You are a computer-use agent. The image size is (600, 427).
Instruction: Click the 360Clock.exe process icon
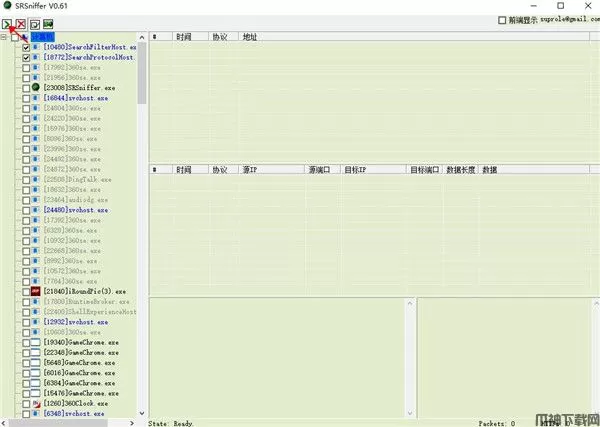click(x=36, y=404)
